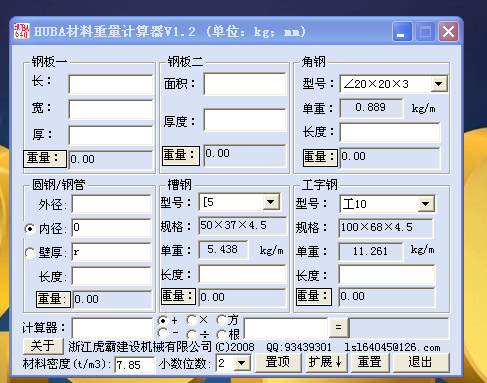
Task: Click the 槽钢 单重 value 5.438
Action: tap(223, 250)
